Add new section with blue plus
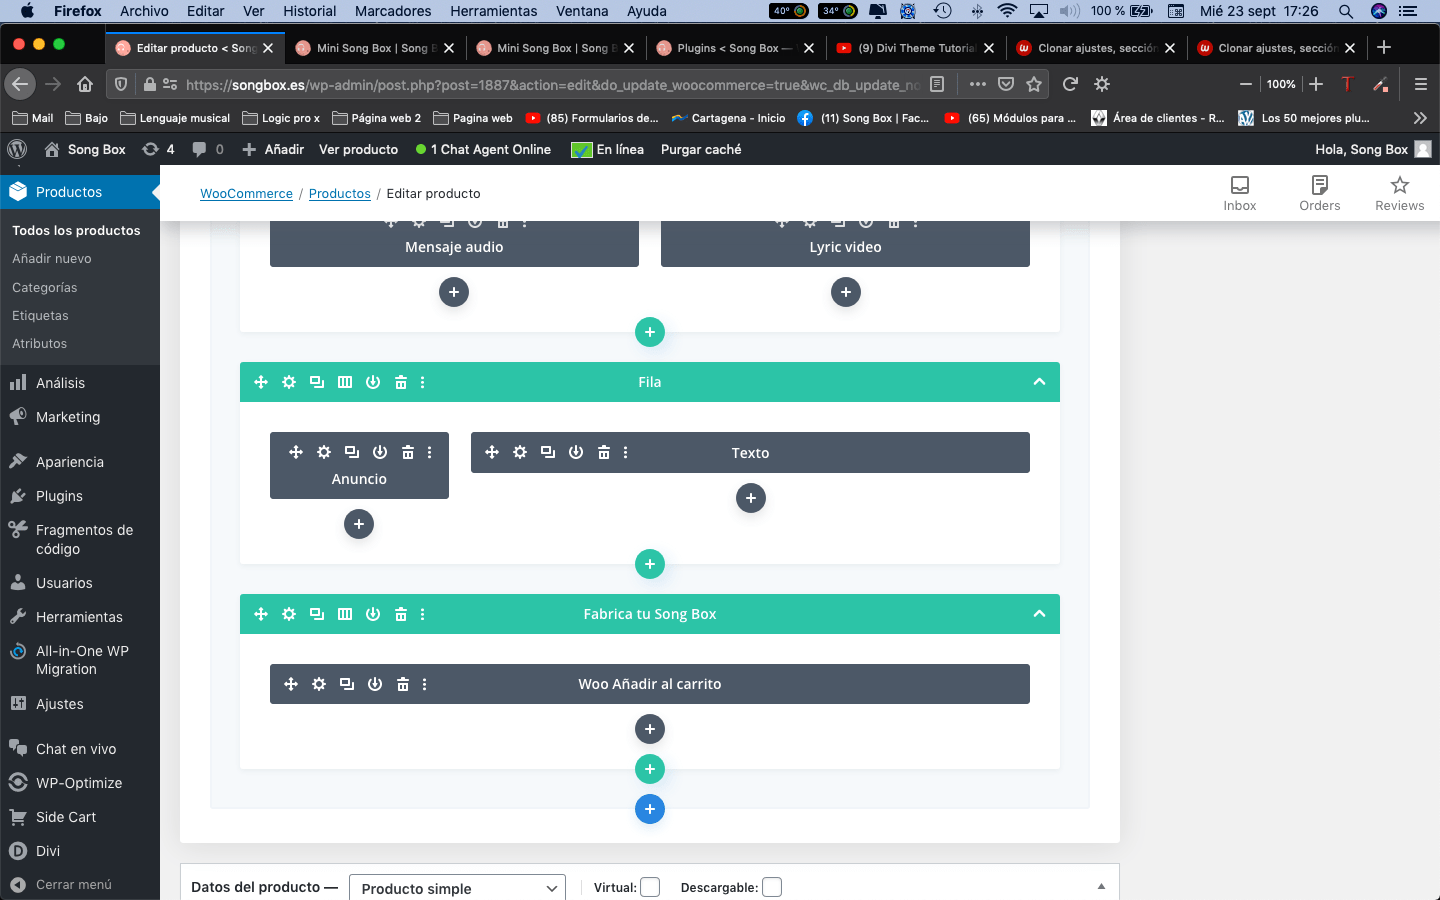The image size is (1440, 900). [650, 809]
